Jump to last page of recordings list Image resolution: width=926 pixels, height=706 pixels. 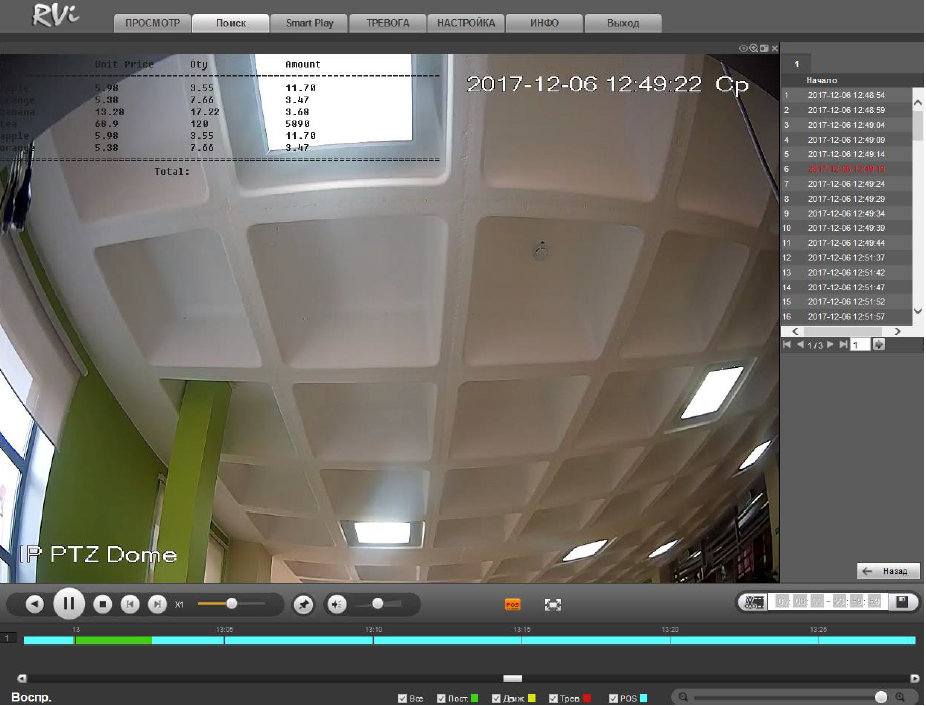[x=843, y=345]
